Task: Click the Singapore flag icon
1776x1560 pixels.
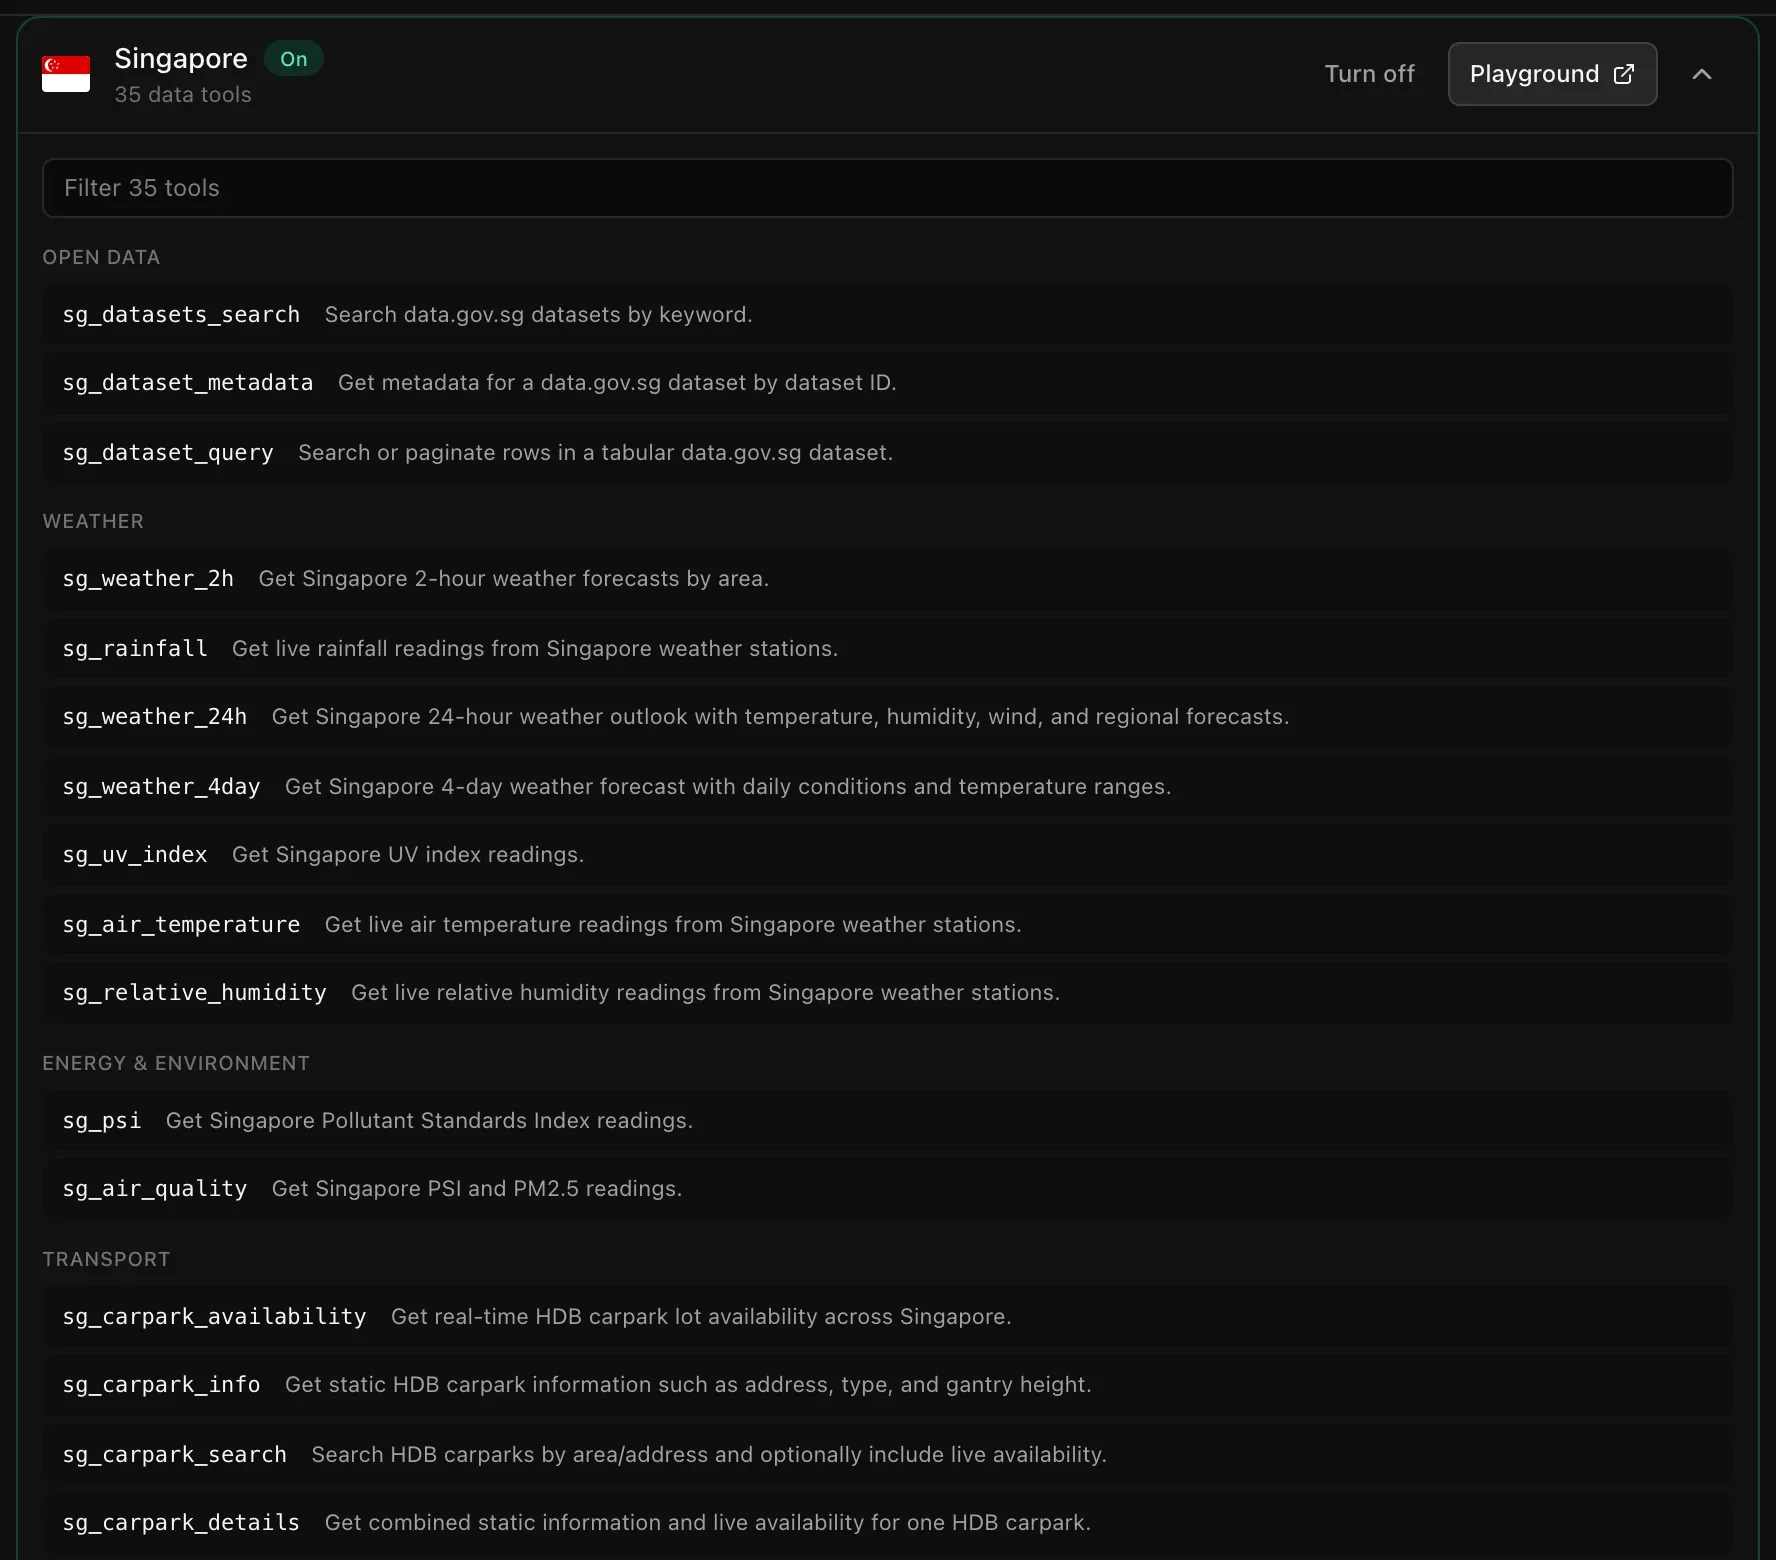Action: coord(66,74)
